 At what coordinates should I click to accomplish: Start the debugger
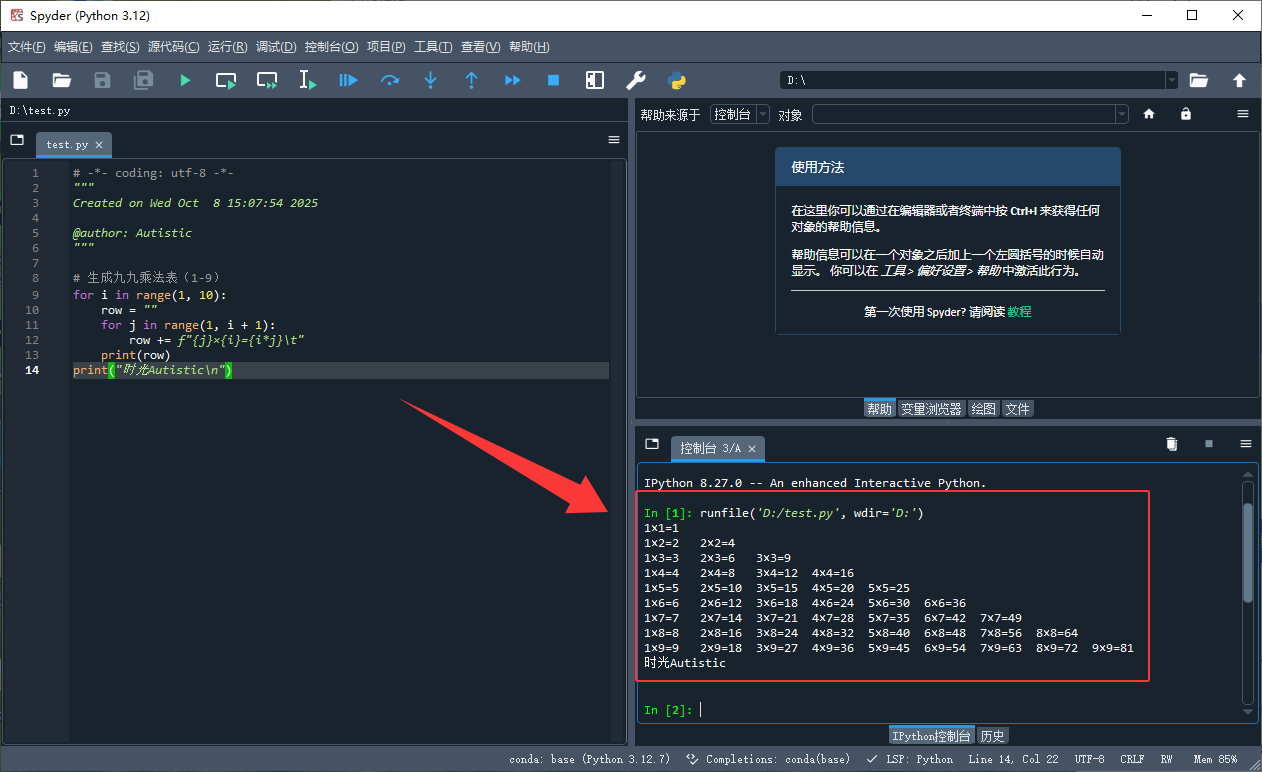[x=348, y=80]
